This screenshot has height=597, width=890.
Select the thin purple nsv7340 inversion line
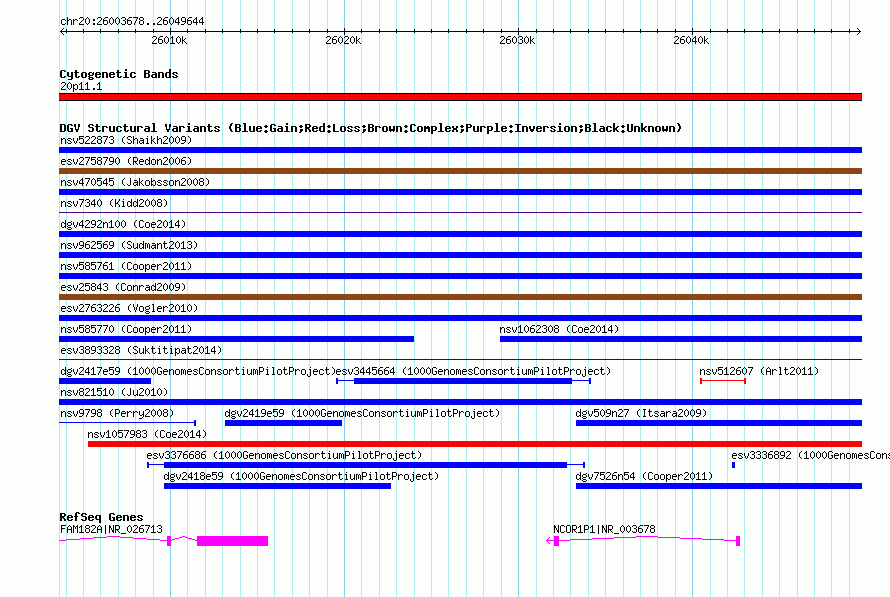coord(460,213)
